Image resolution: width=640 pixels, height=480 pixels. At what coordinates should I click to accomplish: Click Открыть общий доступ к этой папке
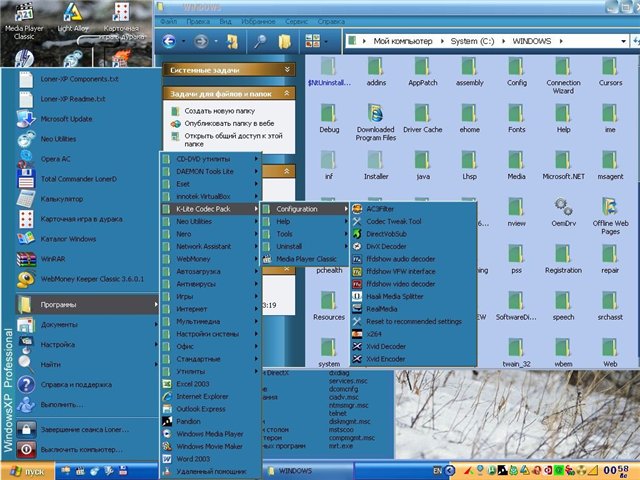pyautogui.click(x=233, y=140)
